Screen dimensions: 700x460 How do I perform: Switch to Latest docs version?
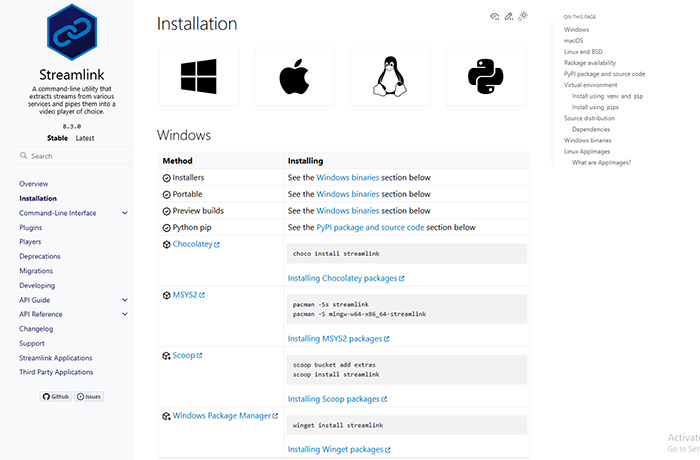pos(85,138)
